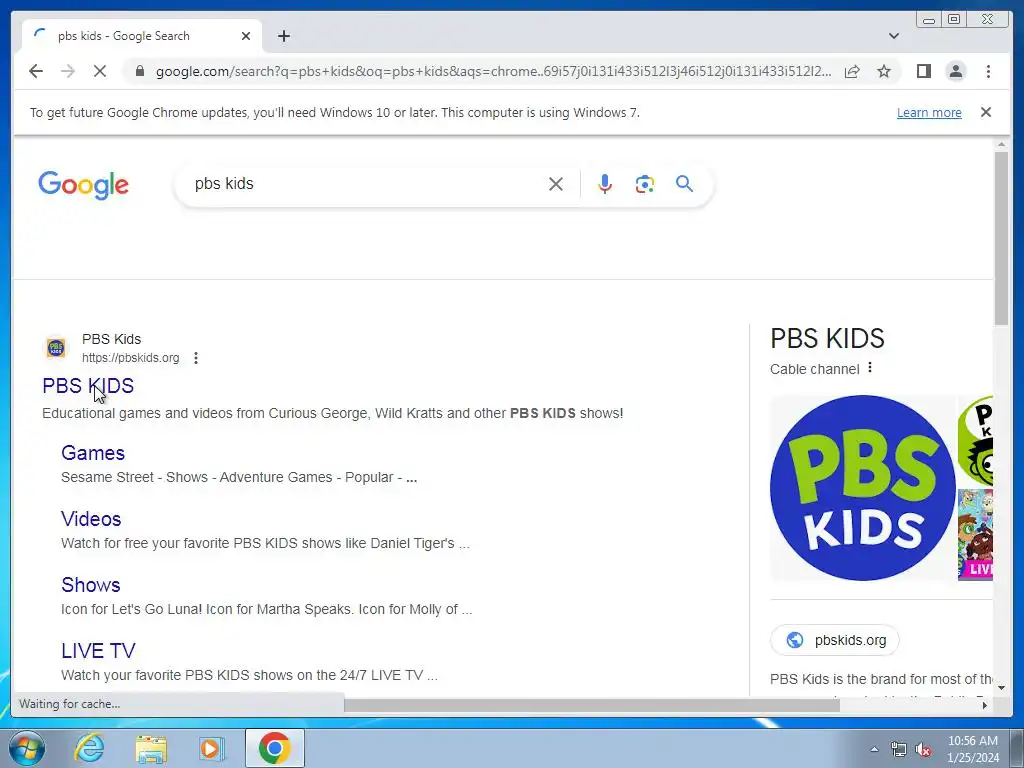Clear the search box with X icon
Viewport: 1024px width, 768px height.
pyautogui.click(x=556, y=184)
